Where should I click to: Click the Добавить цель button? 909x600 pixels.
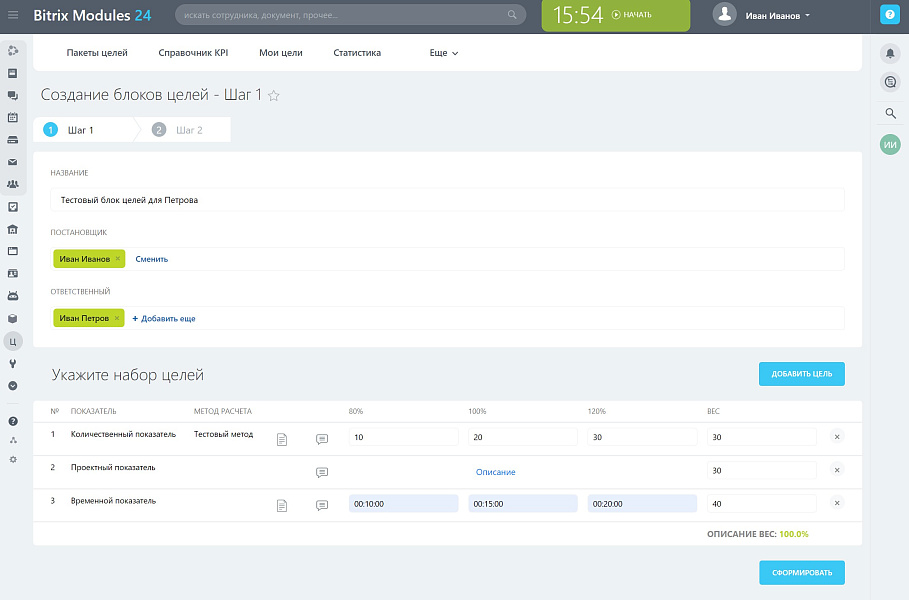pyautogui.click(x=801, y=374)
